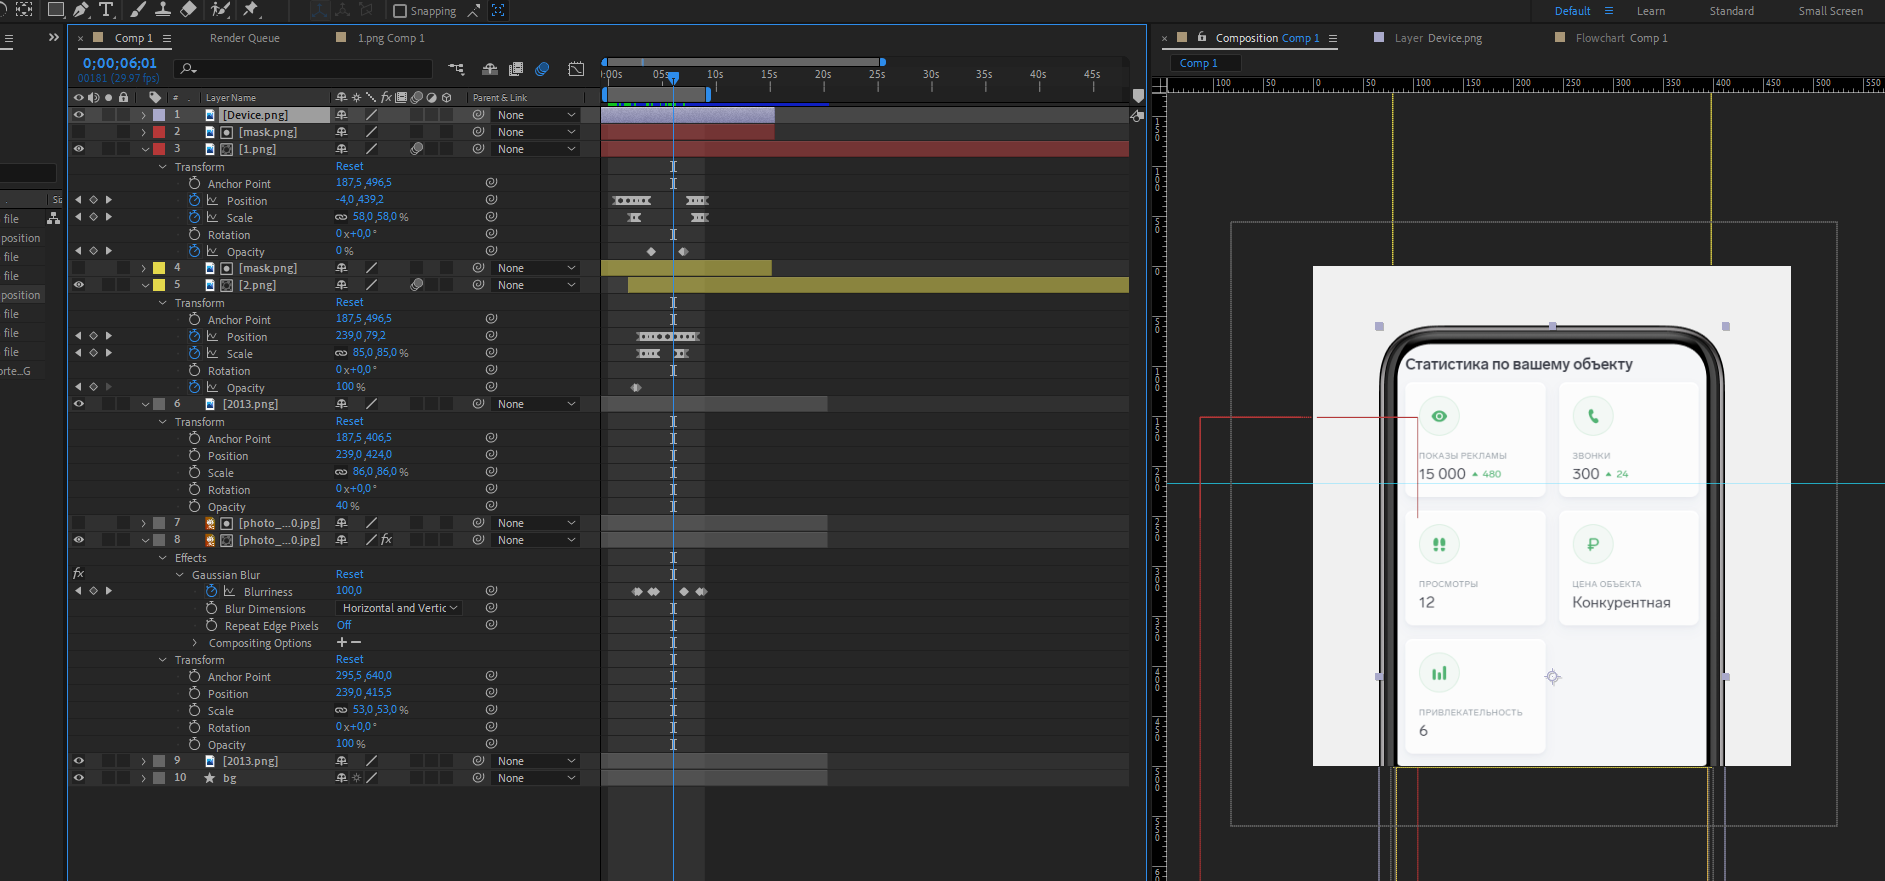This screenshot has width=1885, height=881.
Task: Open Composition Mini-Flowchart icon
Action: 457,69
